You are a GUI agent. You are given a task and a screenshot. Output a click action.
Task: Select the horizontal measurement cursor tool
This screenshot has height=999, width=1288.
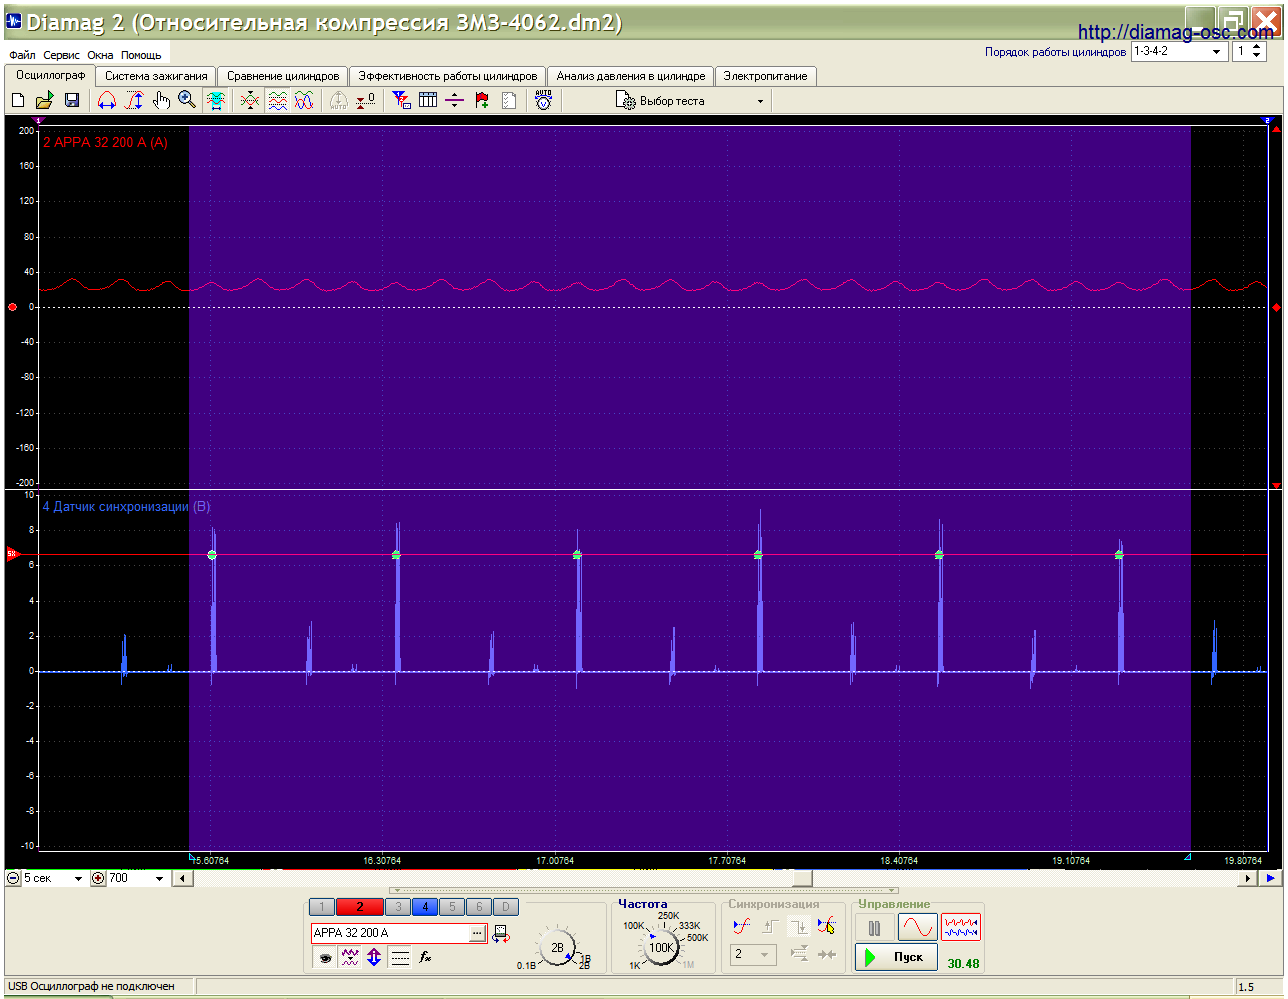[x=107, y=100]
